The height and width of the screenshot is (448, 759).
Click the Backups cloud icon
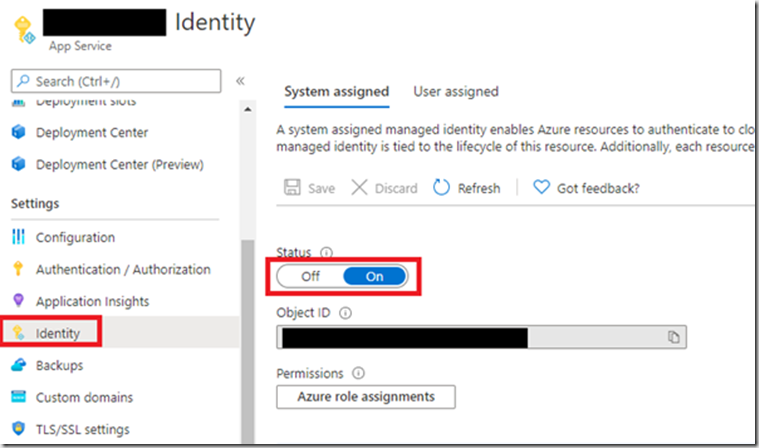(18, 364)
